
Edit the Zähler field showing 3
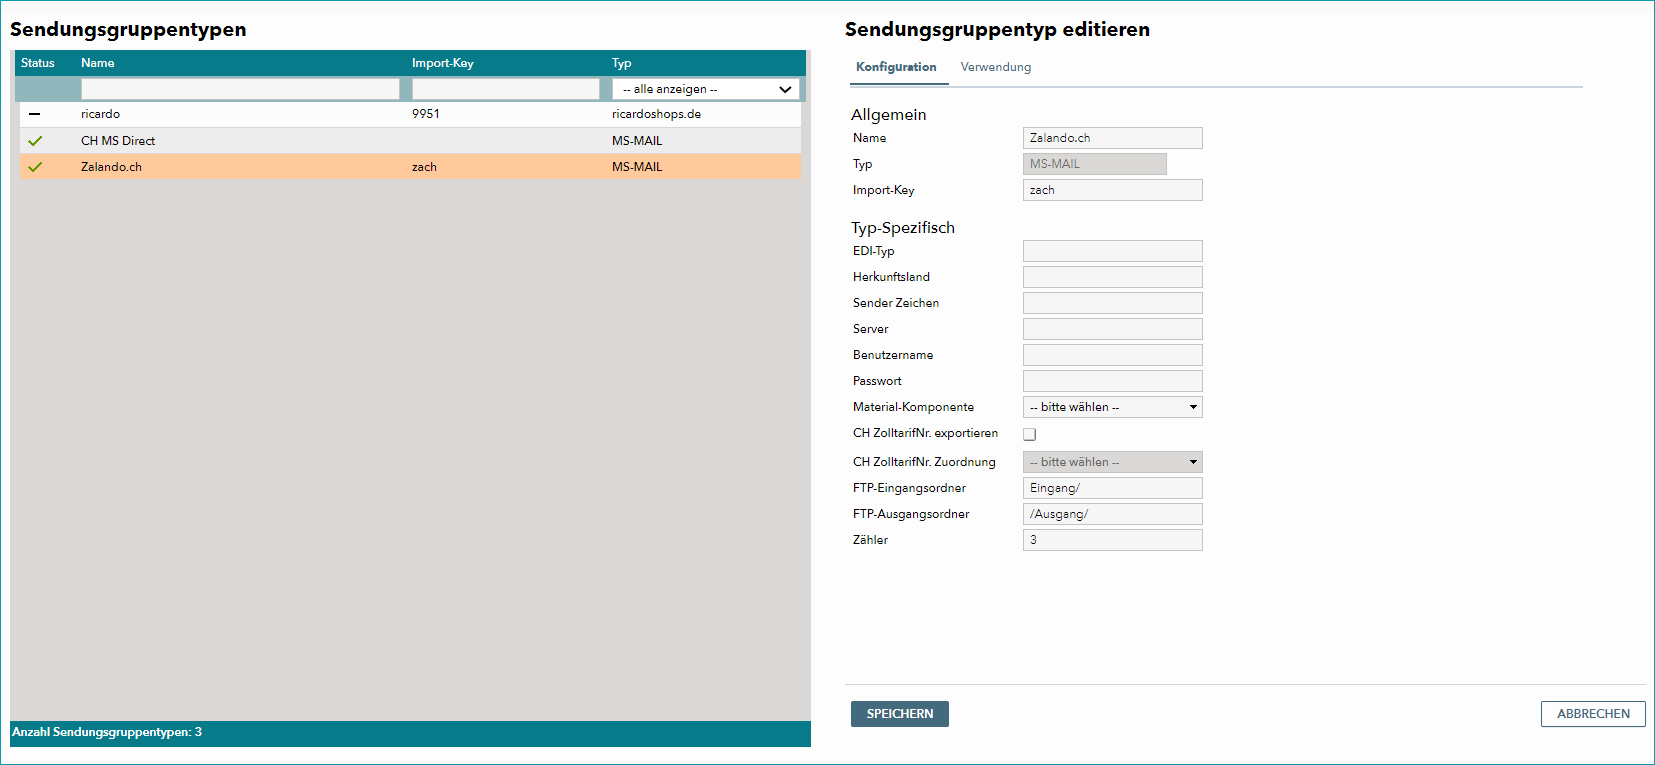1112,540
